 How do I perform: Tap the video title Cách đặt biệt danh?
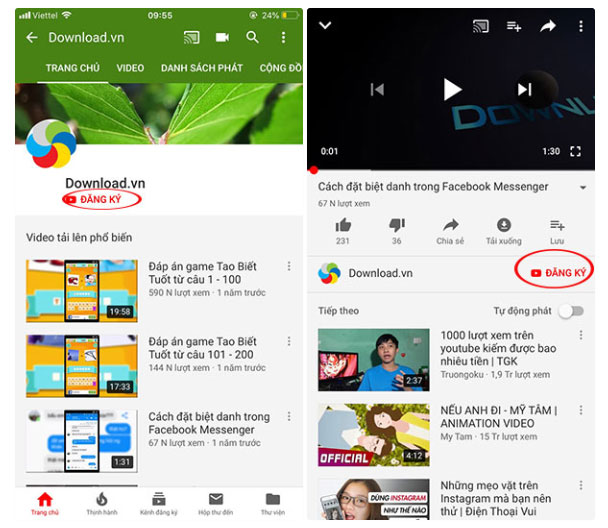click(x=433, y=187)
